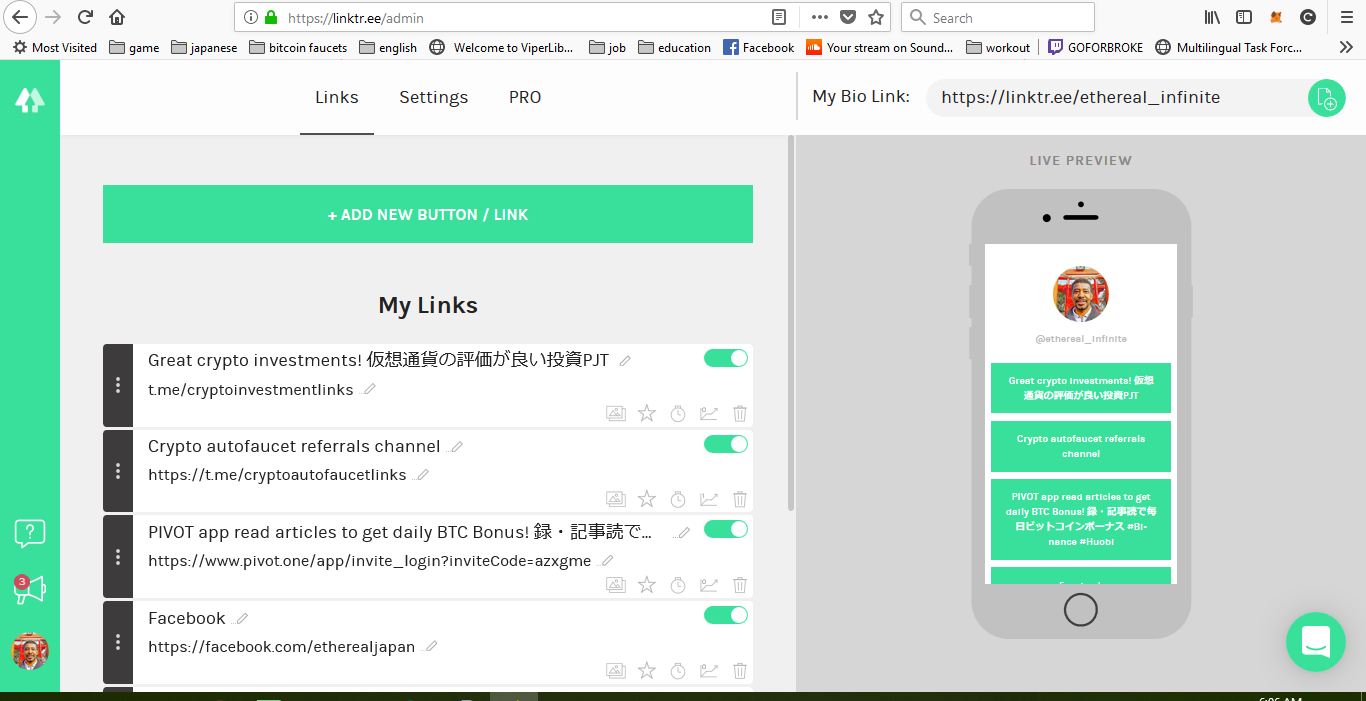The image size is (1366, 701).
Task: Edit the Facebook link title pencil
Action: click(241, 619)
